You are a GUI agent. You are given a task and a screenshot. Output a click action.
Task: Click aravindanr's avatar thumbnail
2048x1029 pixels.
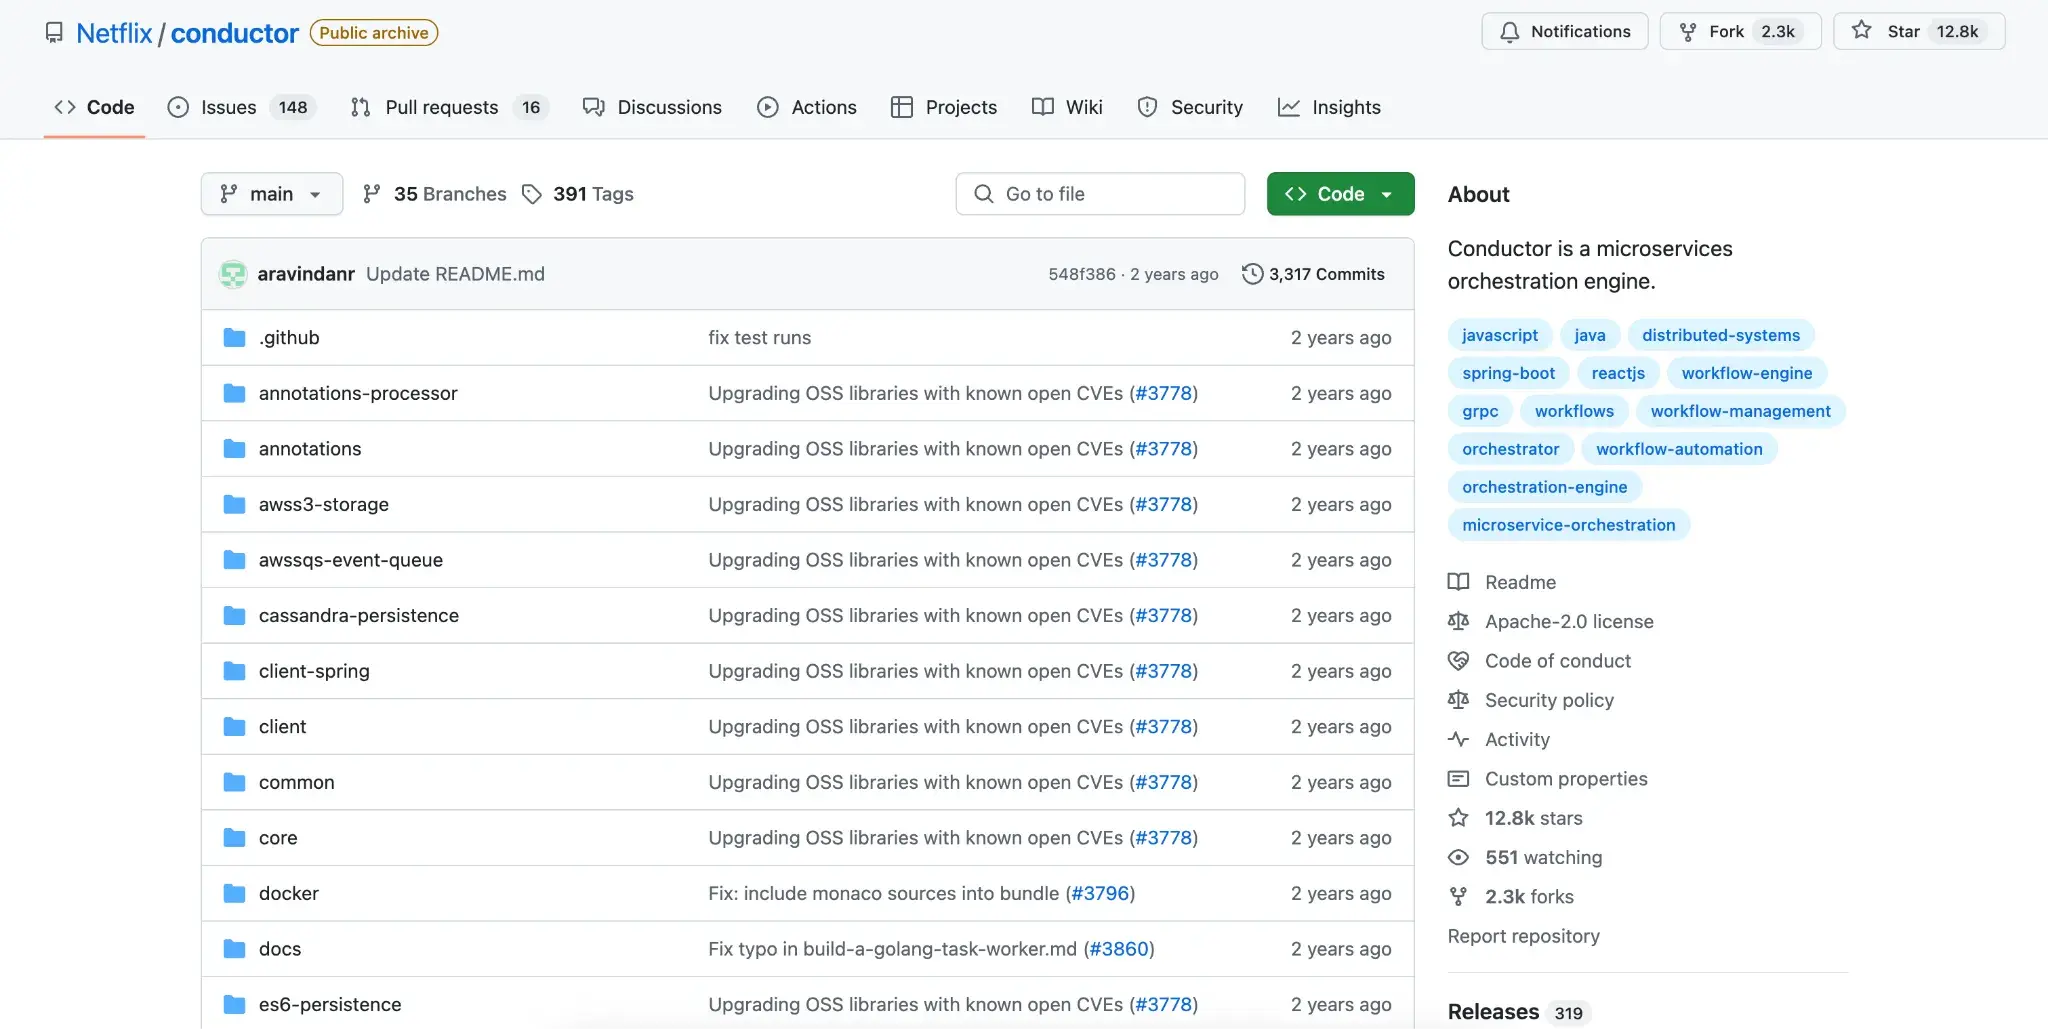point(233,274)
